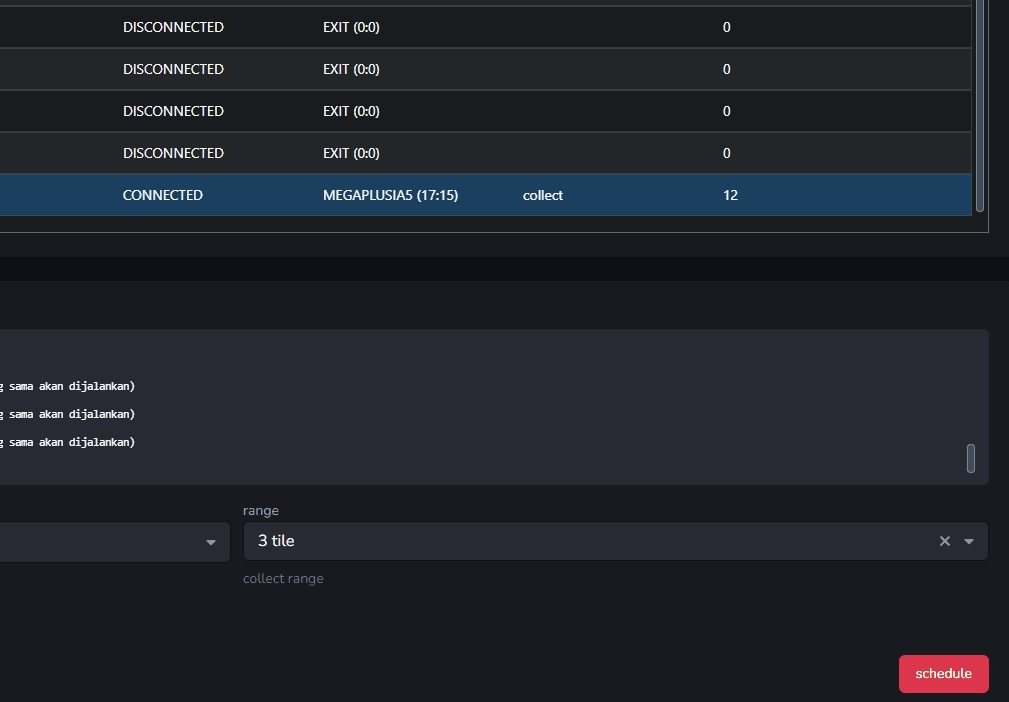Screen dimensions: 1009x702
Task: Click the 'collect' status cell
Action: click(x=543, y=195)
